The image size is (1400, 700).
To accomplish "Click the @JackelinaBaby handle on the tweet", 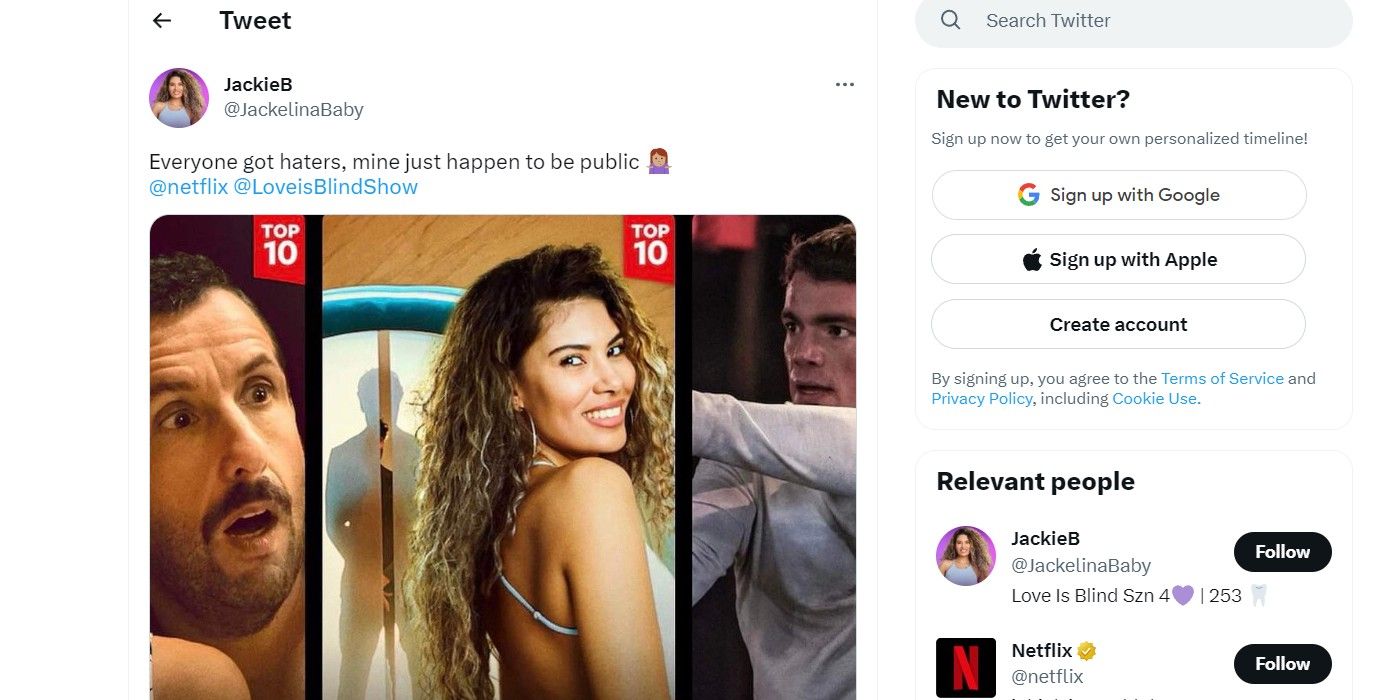I will (293, 110).
